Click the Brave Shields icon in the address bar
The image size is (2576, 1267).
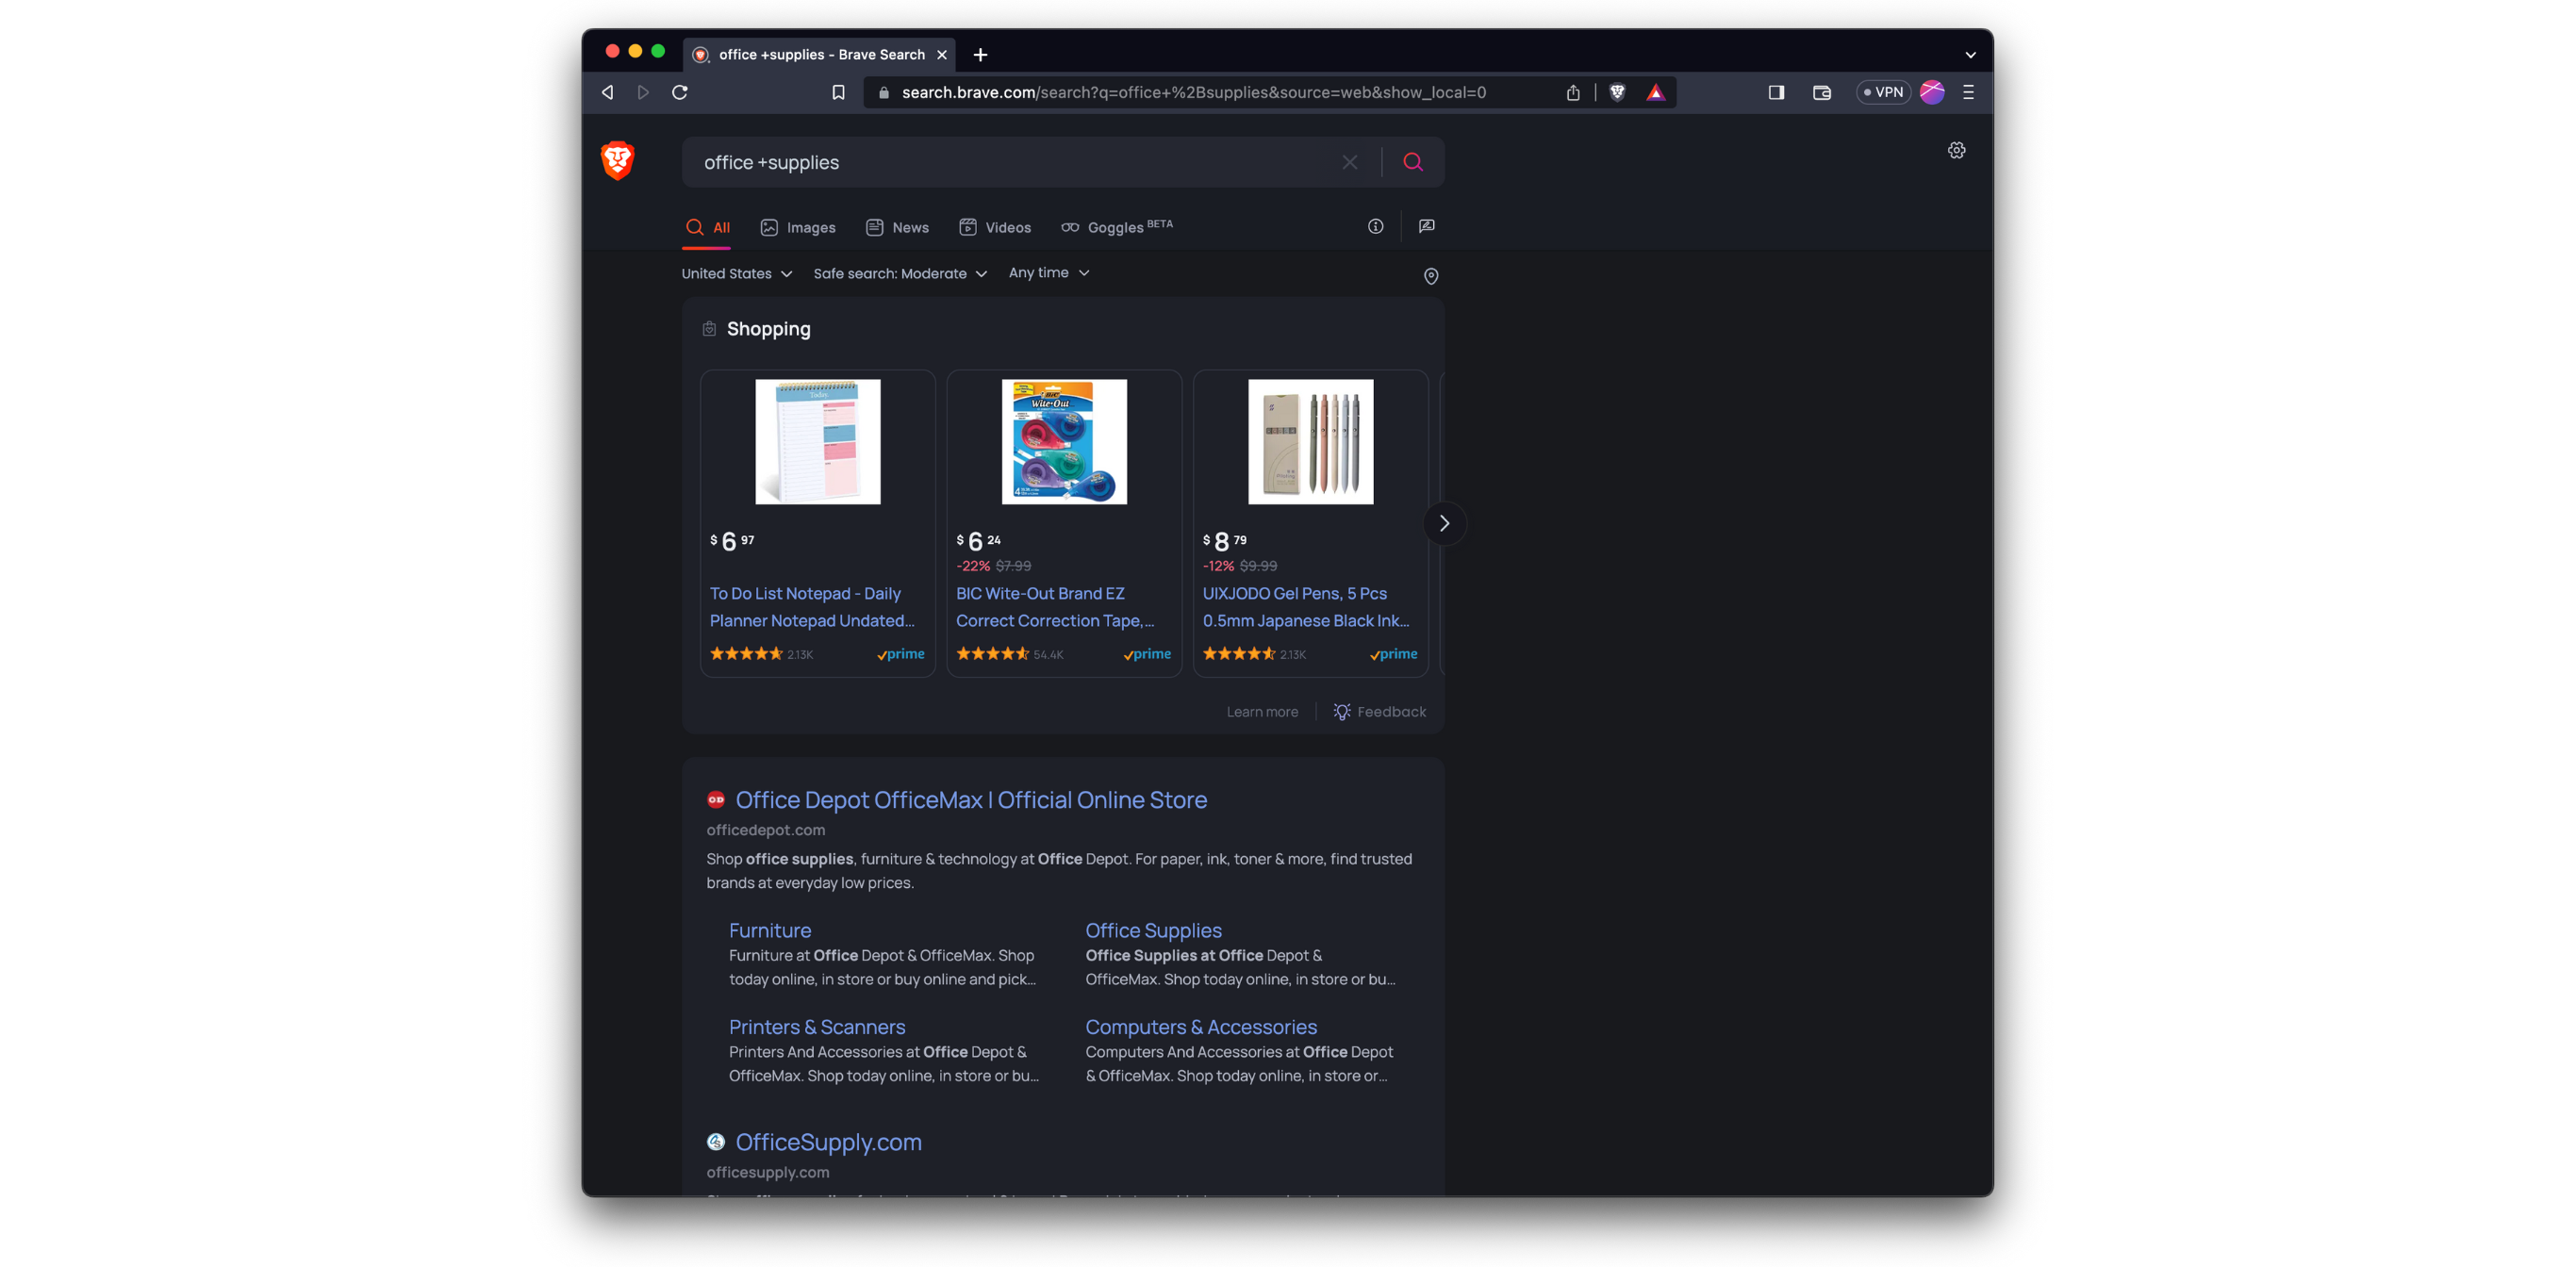click(x=1616, y=91)
